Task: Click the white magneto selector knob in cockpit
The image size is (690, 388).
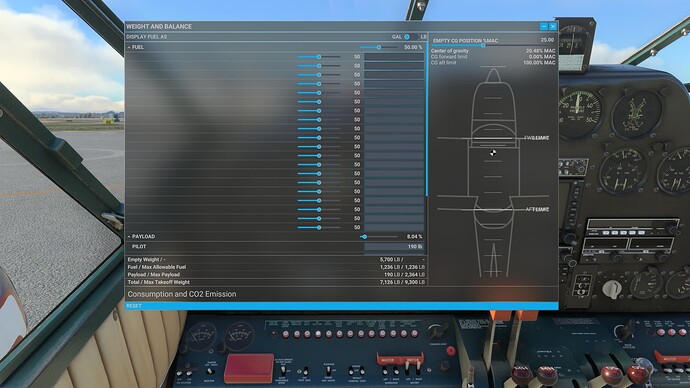Action: (611, 289)
